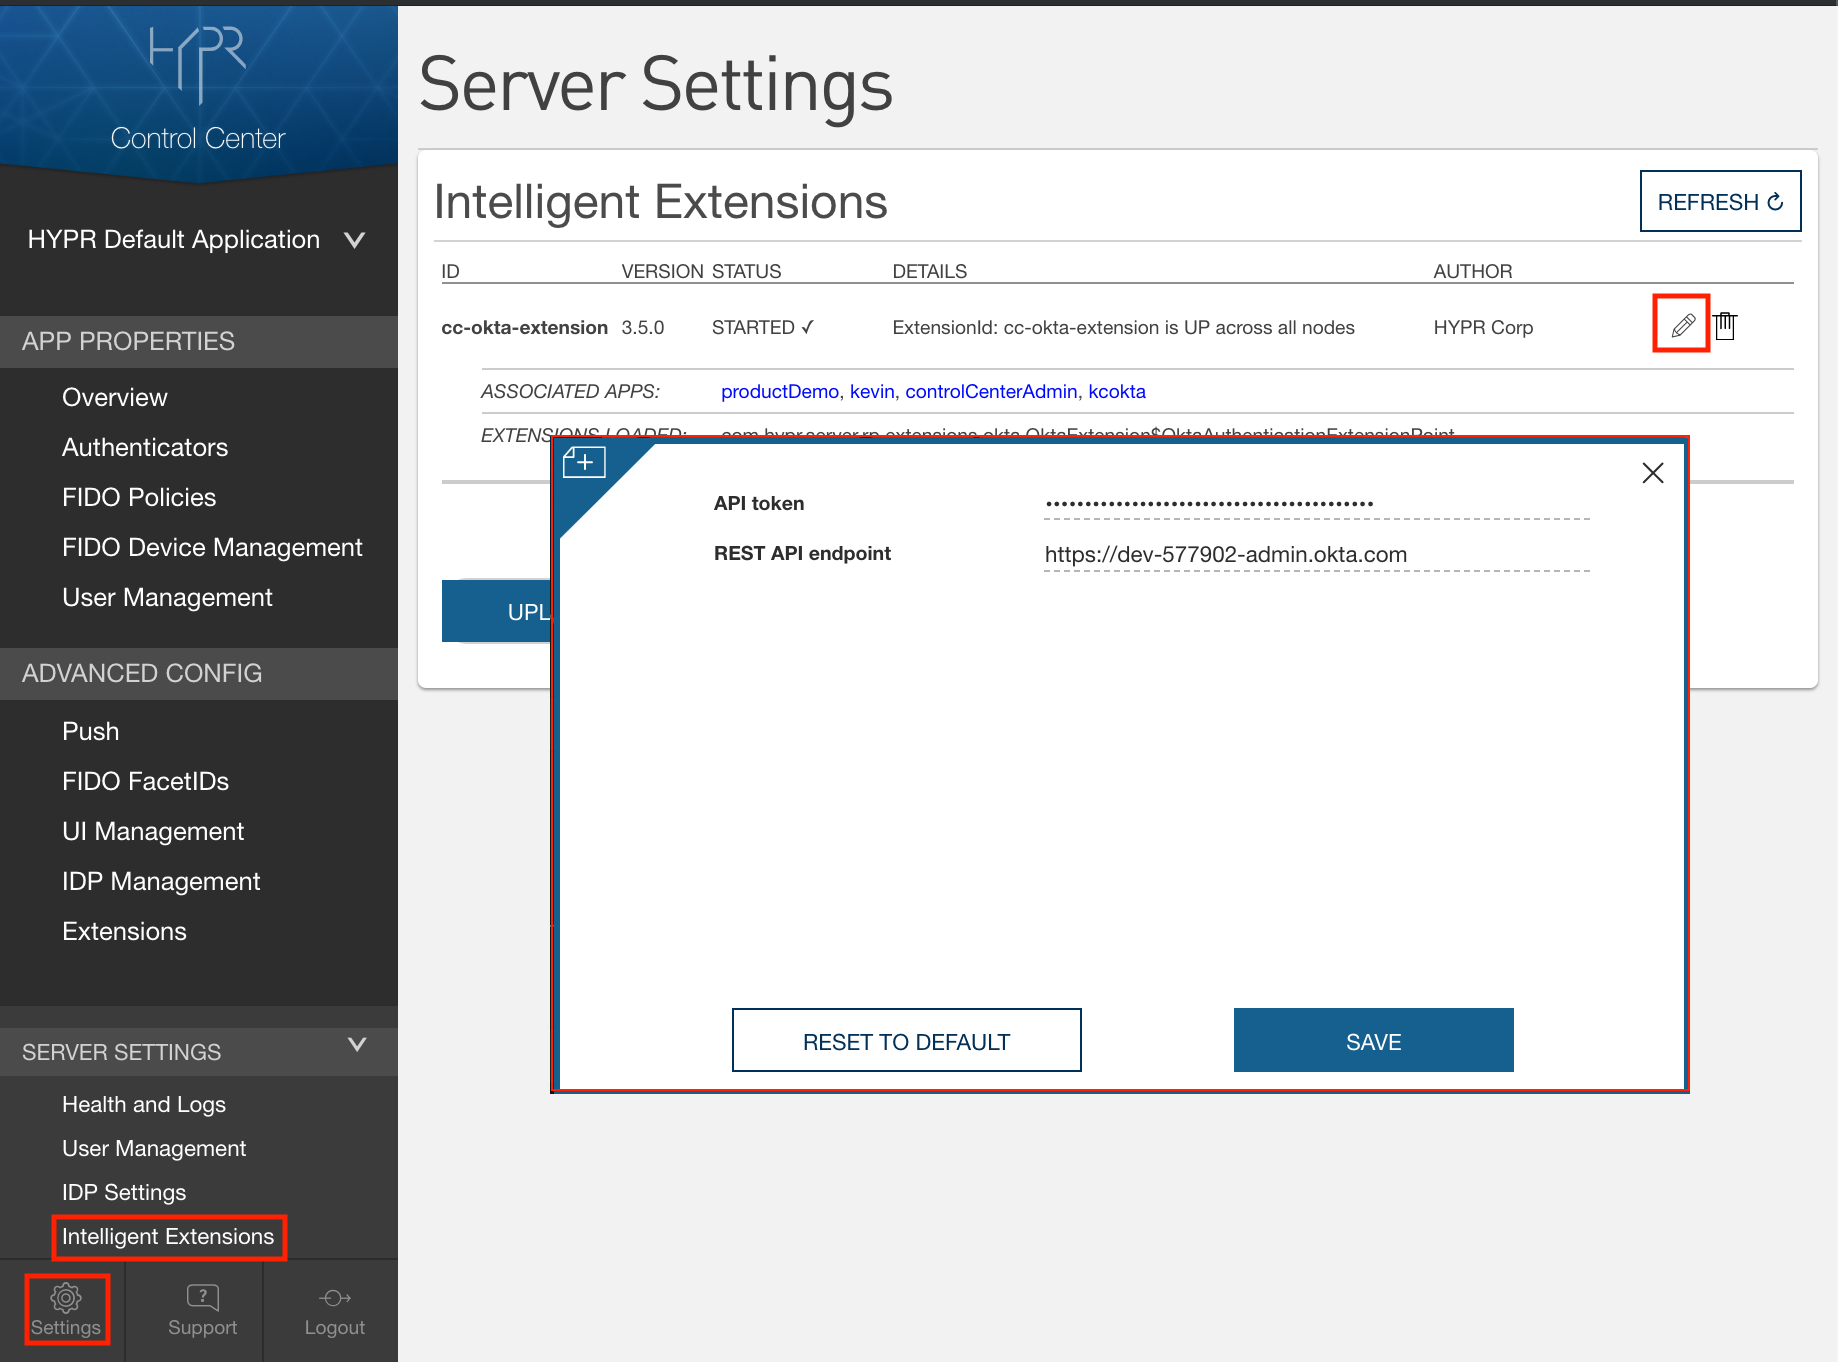Click the ADVANCED CONFIG section header
Screen dimensions: 1838x1362
[199, 674]
